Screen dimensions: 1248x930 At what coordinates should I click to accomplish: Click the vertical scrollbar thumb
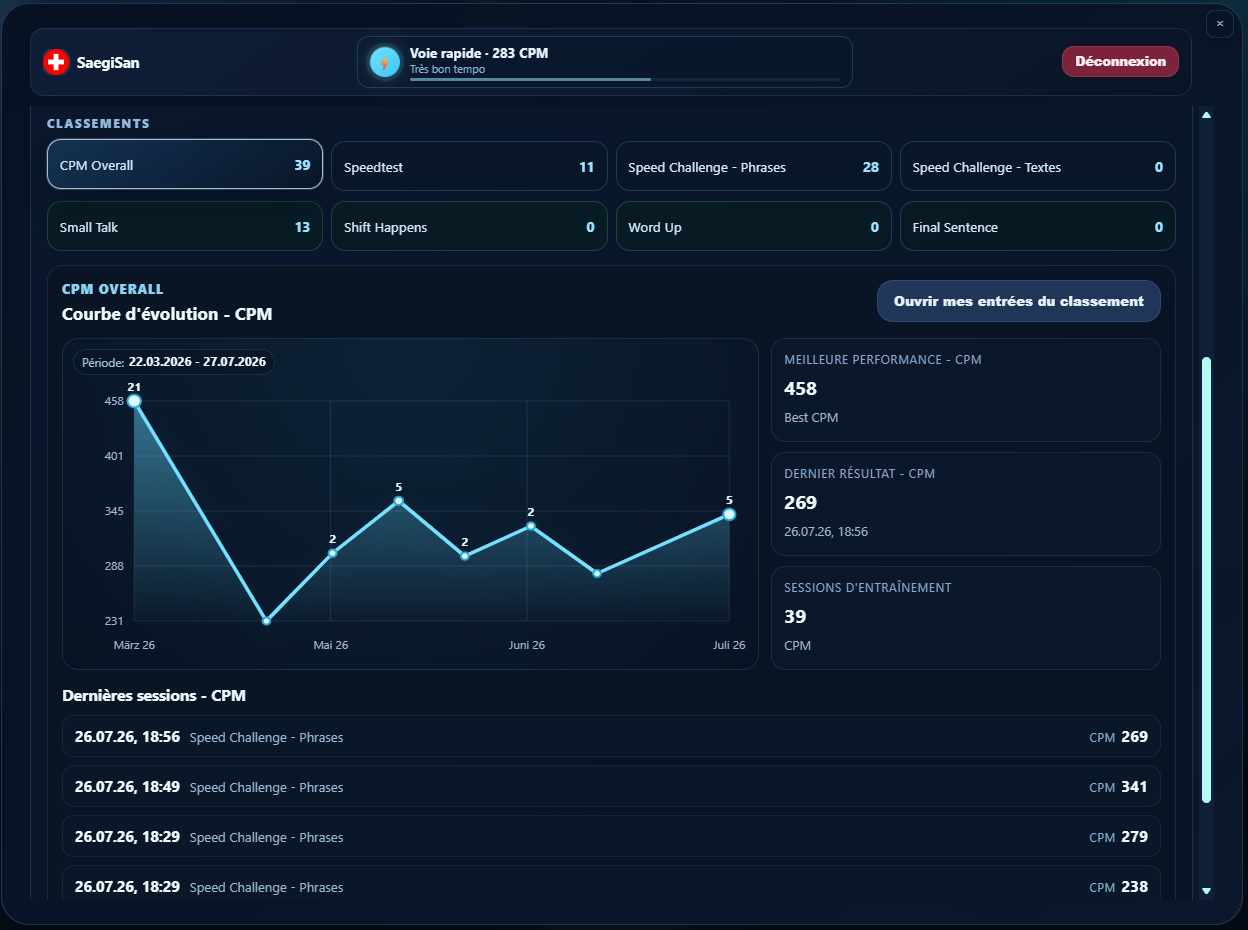point(1206,580)
